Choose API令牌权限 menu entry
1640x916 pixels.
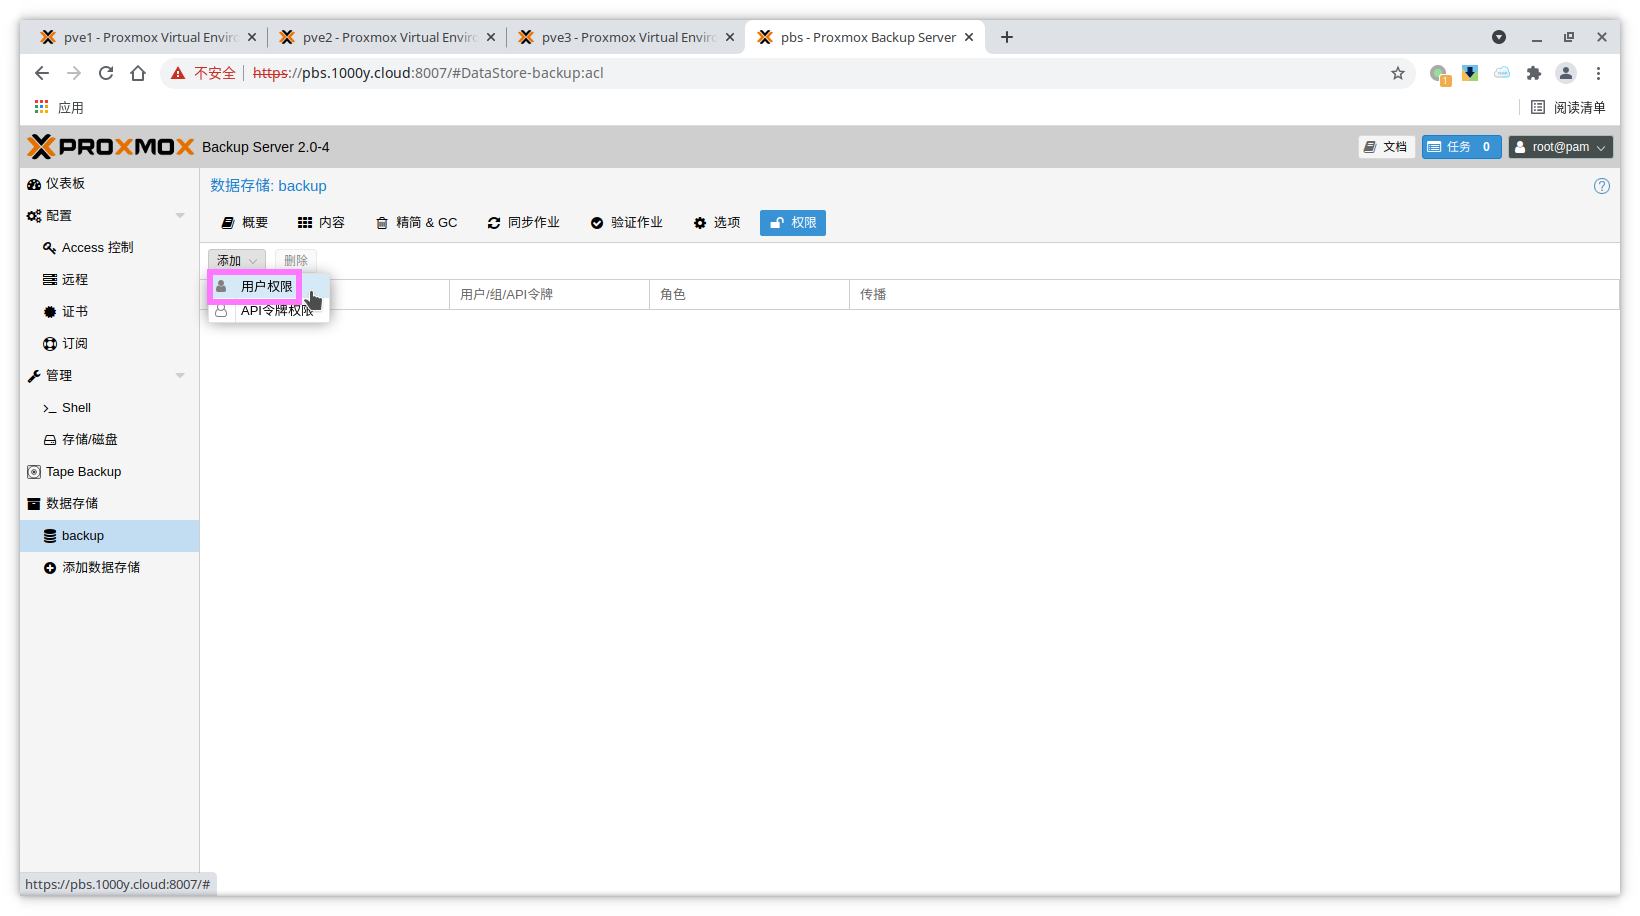(276, 311)
